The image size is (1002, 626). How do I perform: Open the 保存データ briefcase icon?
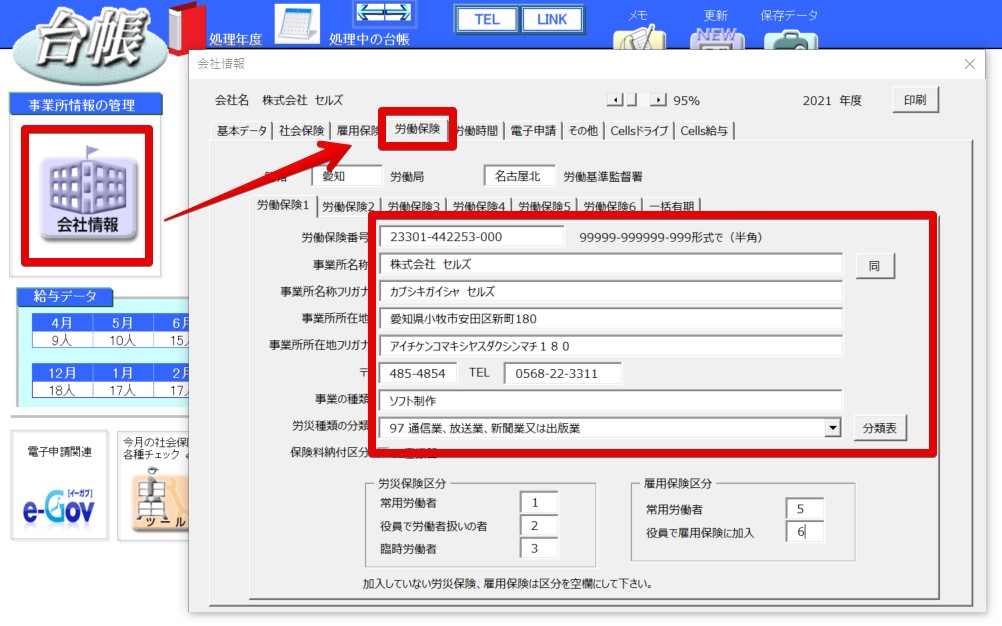pyautogui.click(x=790, y=39)
